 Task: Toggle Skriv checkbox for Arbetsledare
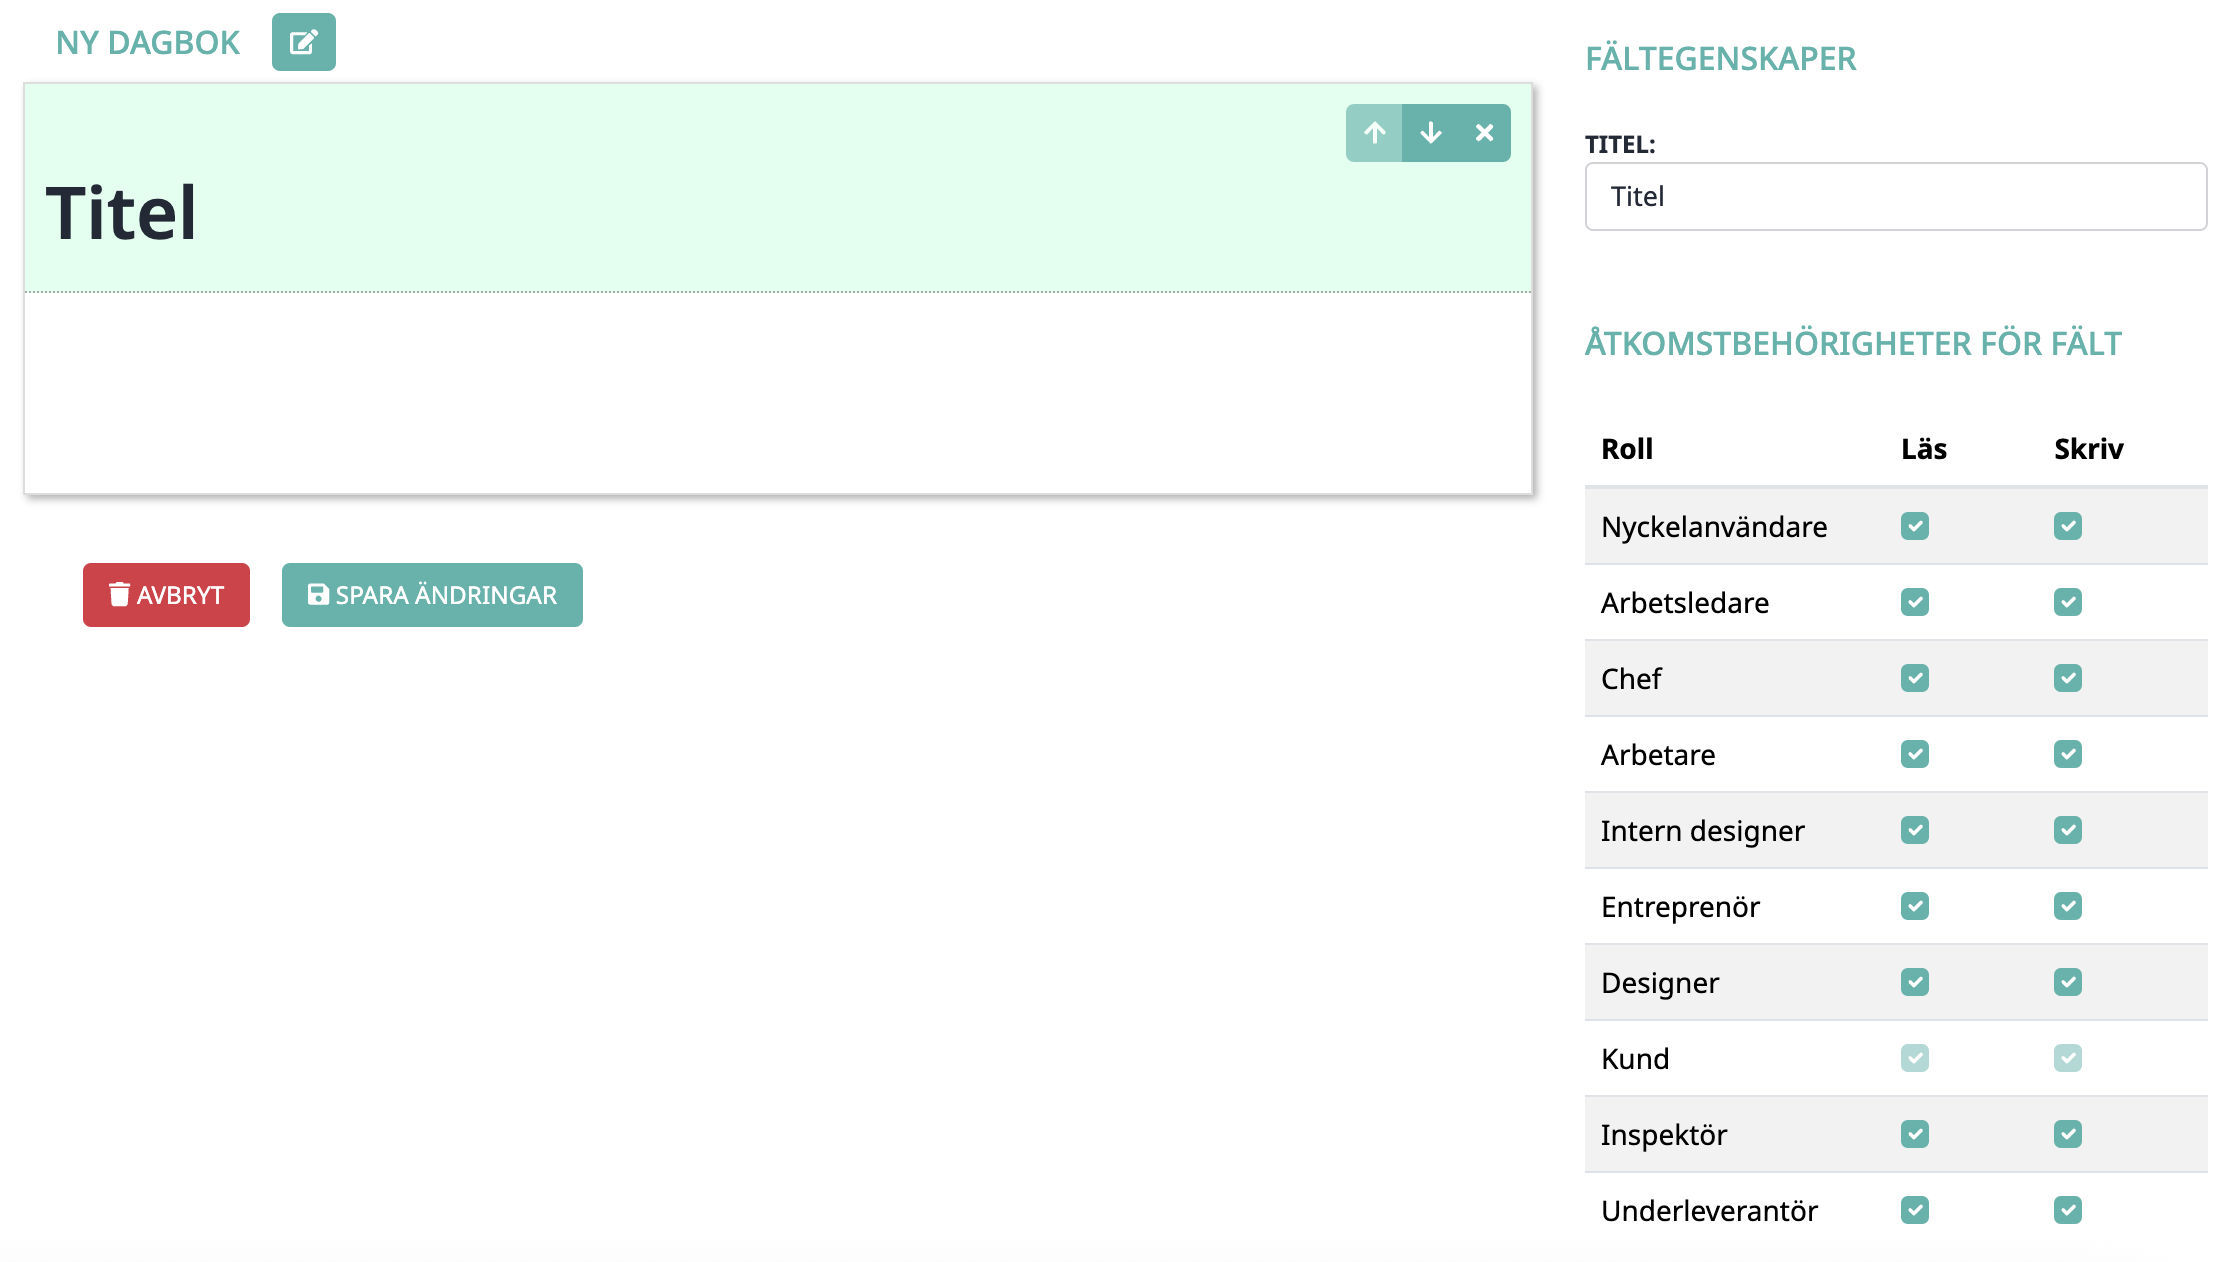(2067, 602)
